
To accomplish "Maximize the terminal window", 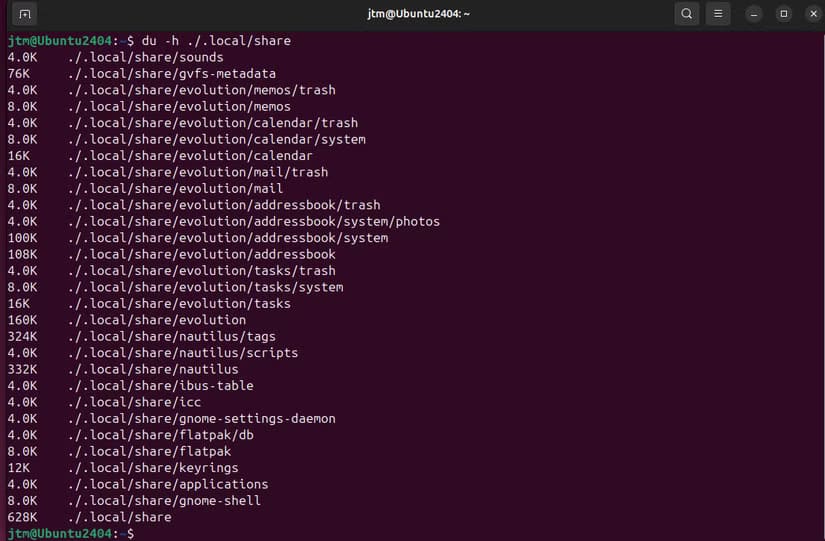I will coord(783,14).
